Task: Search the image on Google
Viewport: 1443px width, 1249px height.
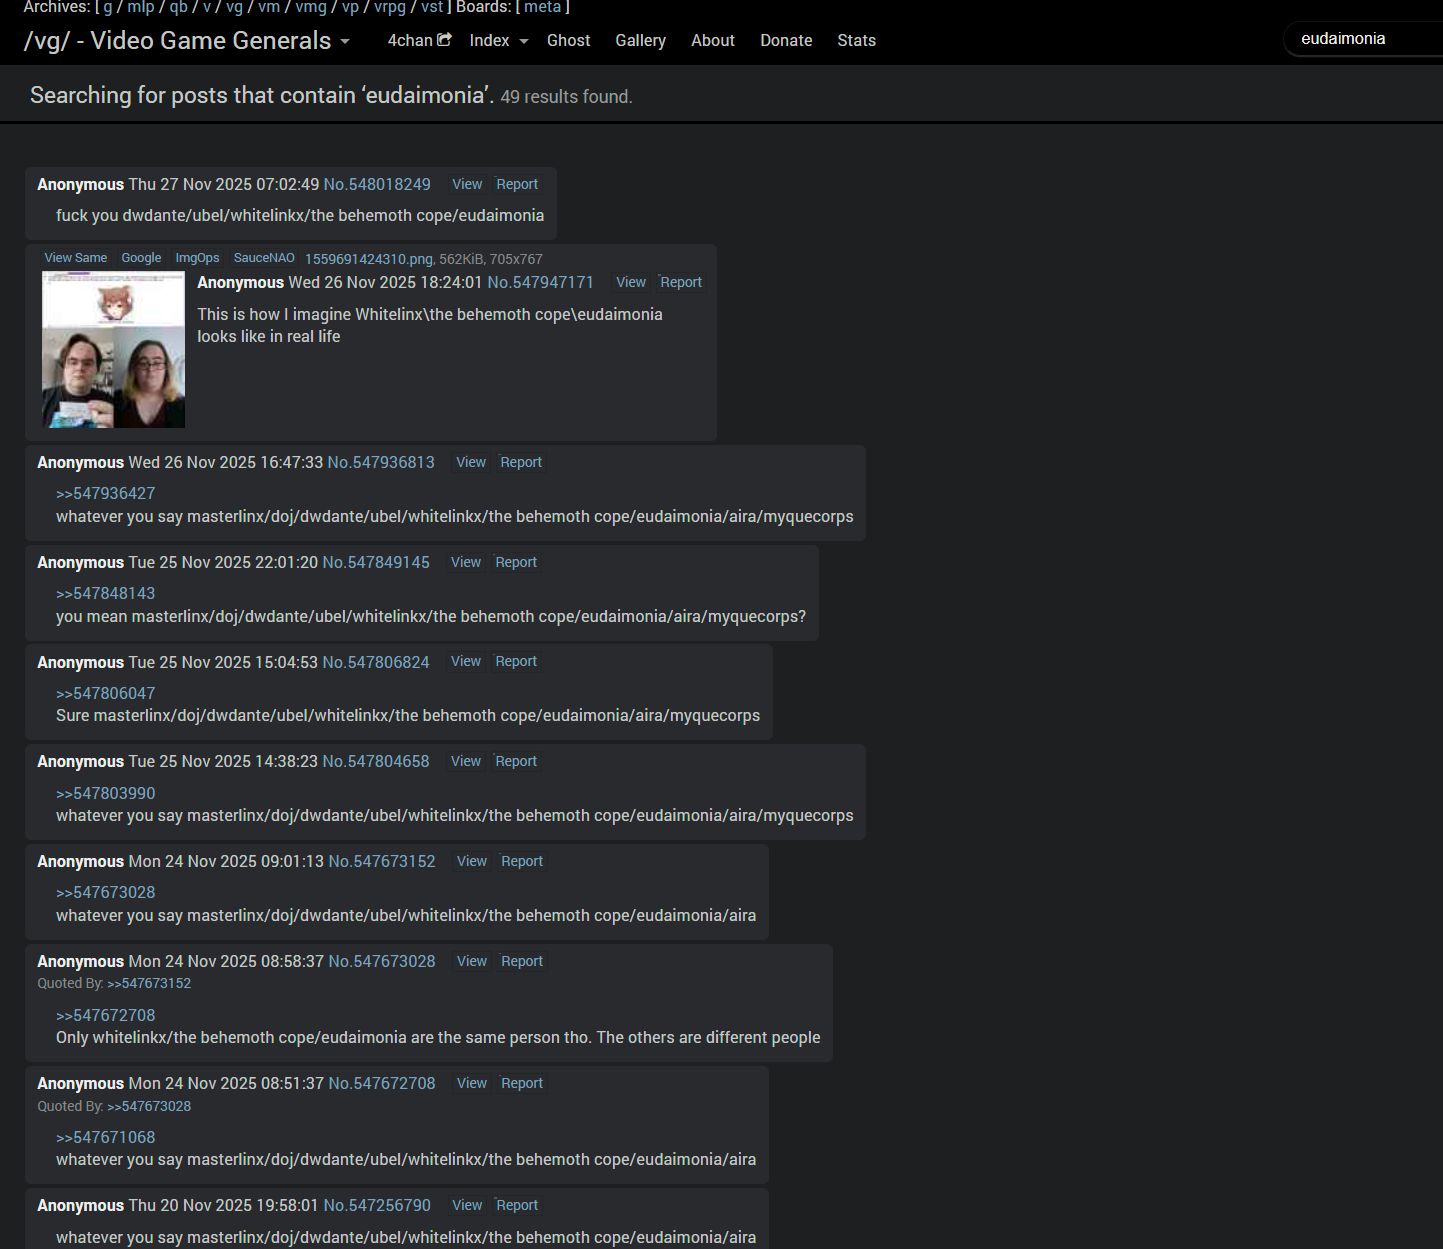Action: point(141,258)
